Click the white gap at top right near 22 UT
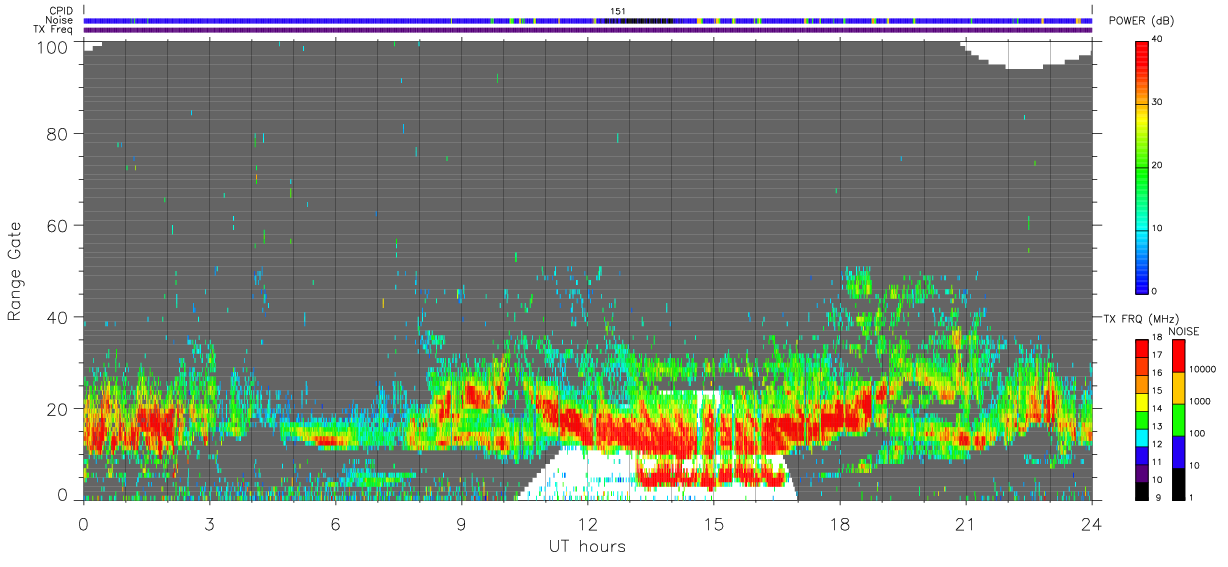 pyautogui.click(x=1025, y=54)
